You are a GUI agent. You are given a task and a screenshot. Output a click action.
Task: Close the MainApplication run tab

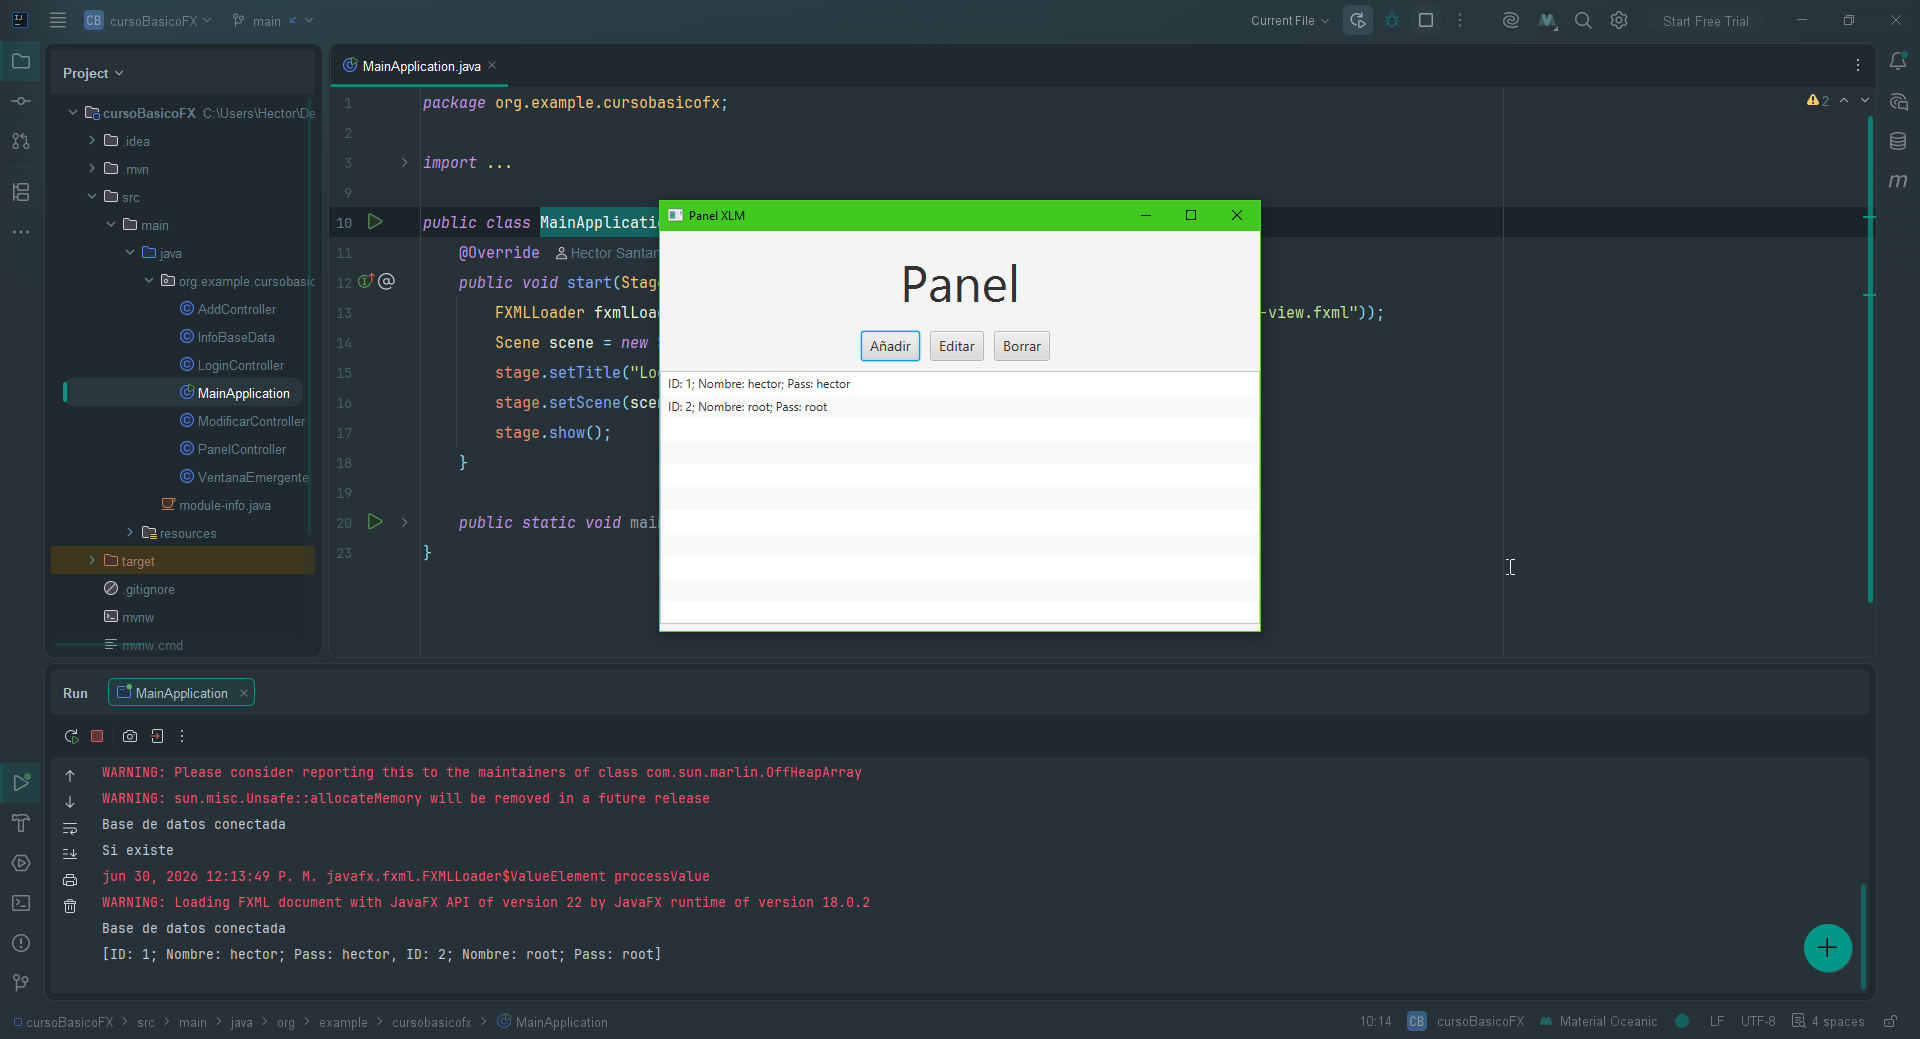tap(243, 693)
